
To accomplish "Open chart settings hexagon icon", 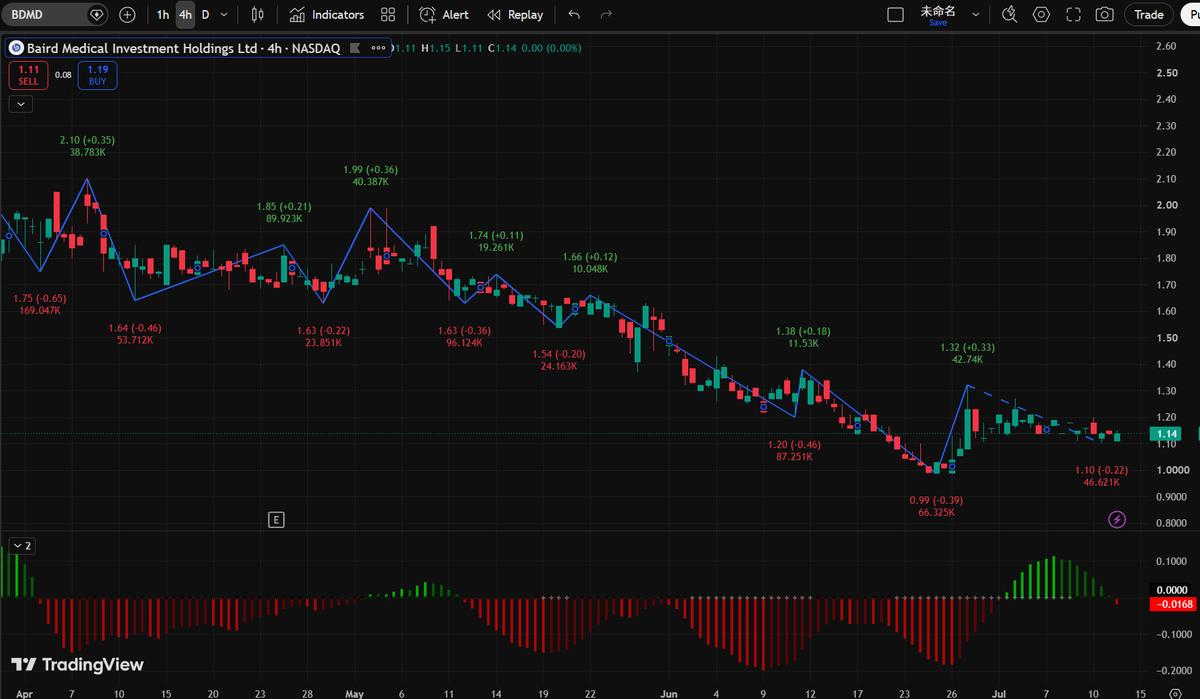I will coord(1041,15).
